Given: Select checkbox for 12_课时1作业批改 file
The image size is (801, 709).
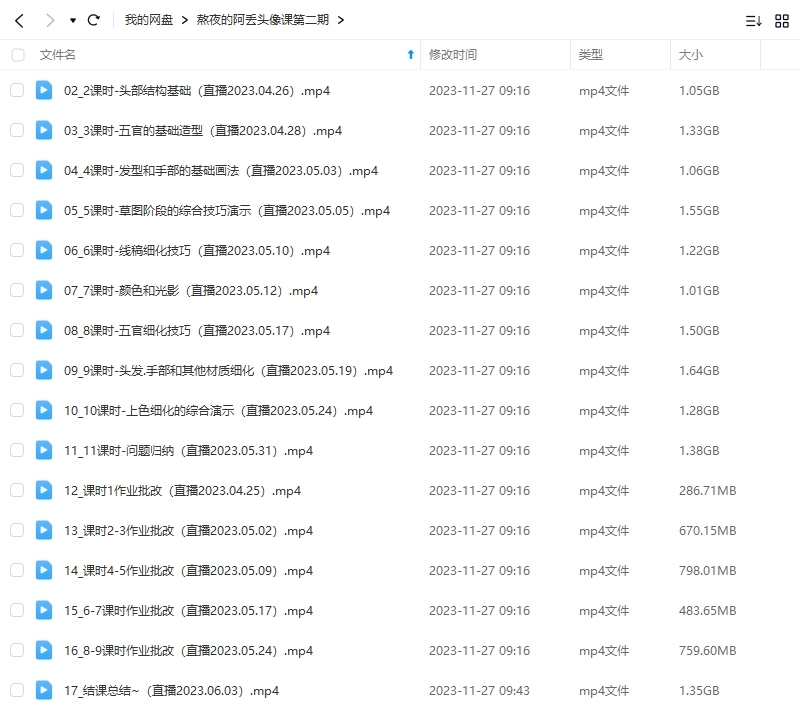Looking at the screenshot, I should [x=17, y=490].
